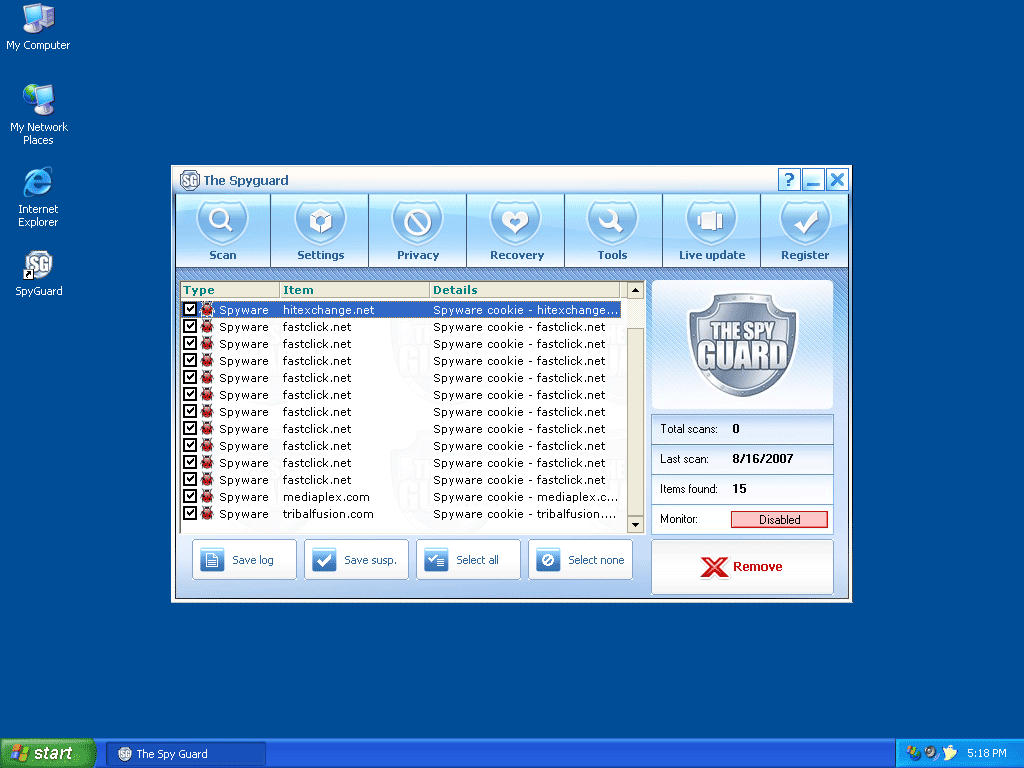Click the Privacy shield icon
This screenshot has height=768, width=1024.
pyautogui.click(x=418, y=222)
